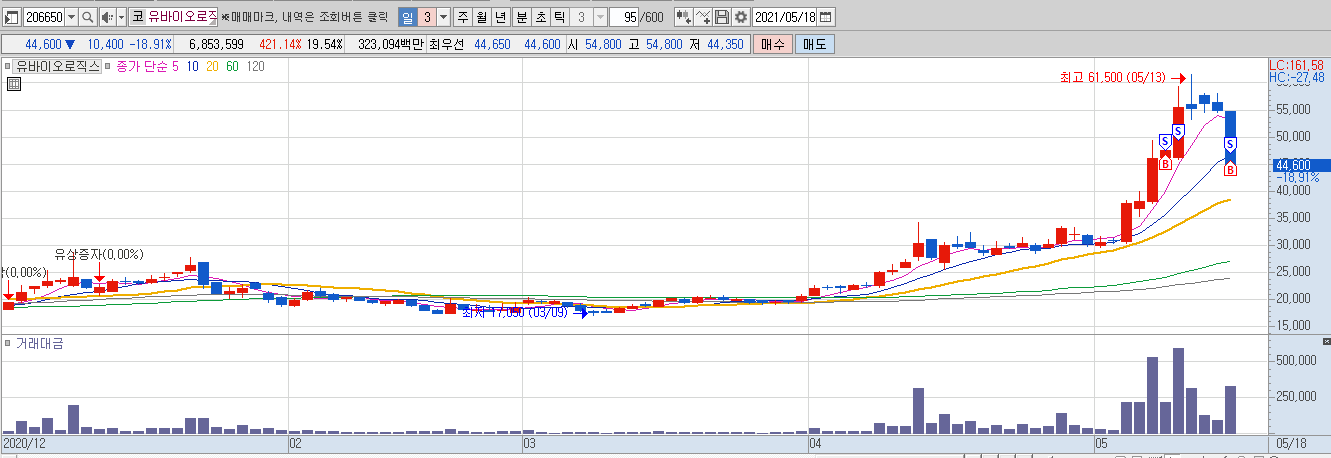The image size is (1331, 458).
Task: Click the volume ratio 421.14%
Action: (x=280, y=45)
